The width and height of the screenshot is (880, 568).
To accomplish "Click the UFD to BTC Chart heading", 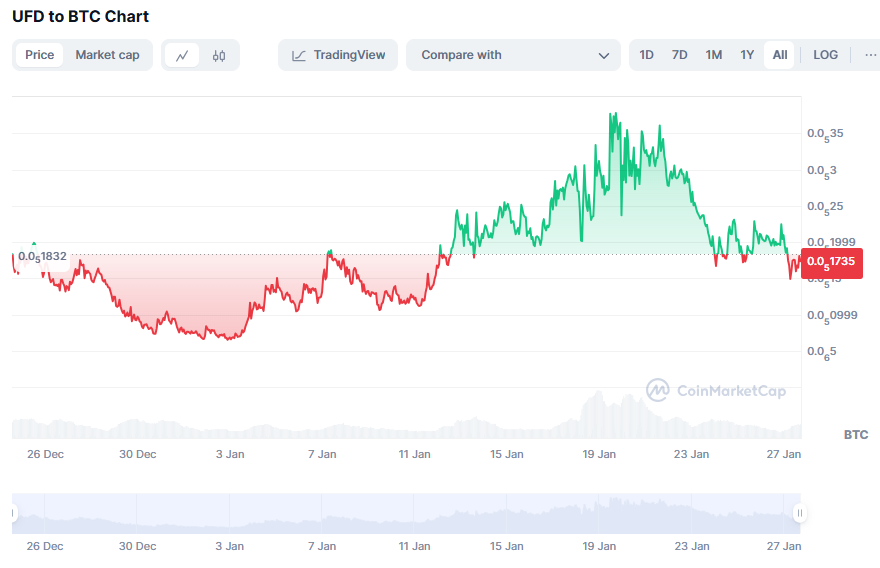I will [x=80, y=17].
